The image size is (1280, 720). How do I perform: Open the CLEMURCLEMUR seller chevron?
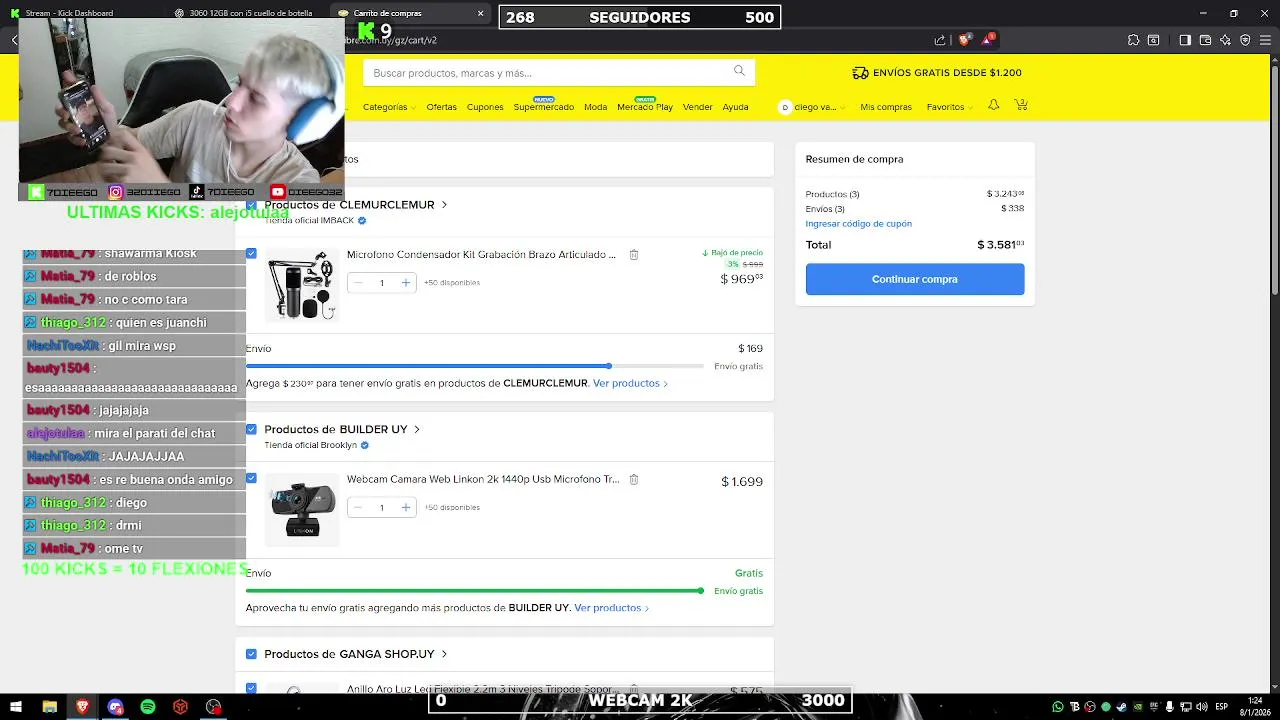coord(444,205)
